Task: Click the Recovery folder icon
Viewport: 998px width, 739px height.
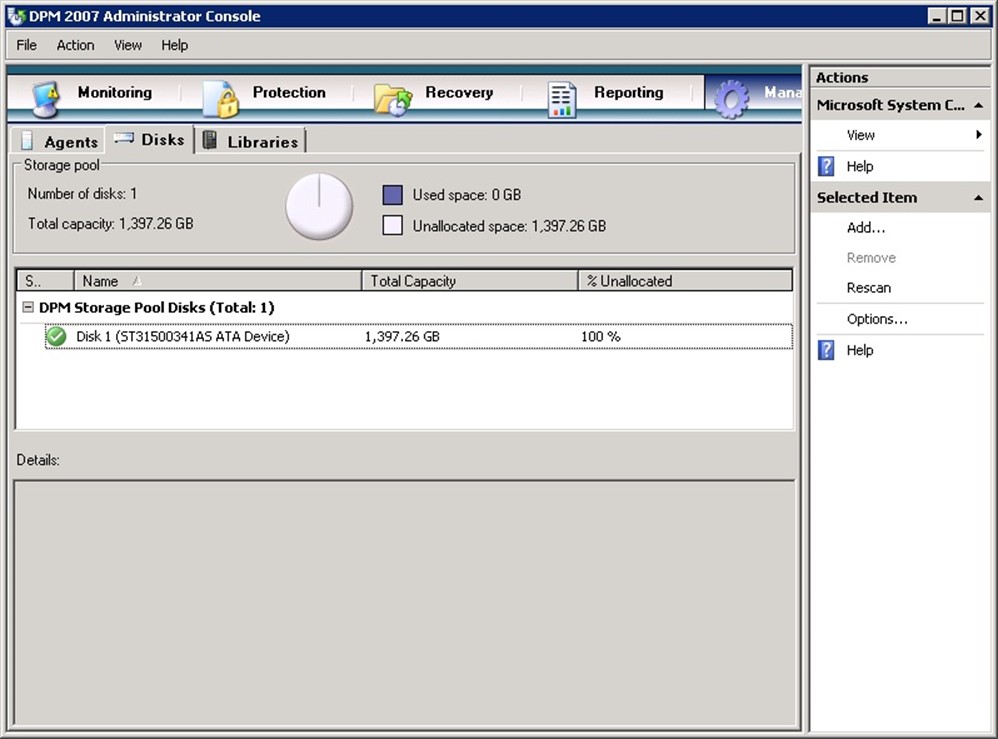Action: [393, 98]
